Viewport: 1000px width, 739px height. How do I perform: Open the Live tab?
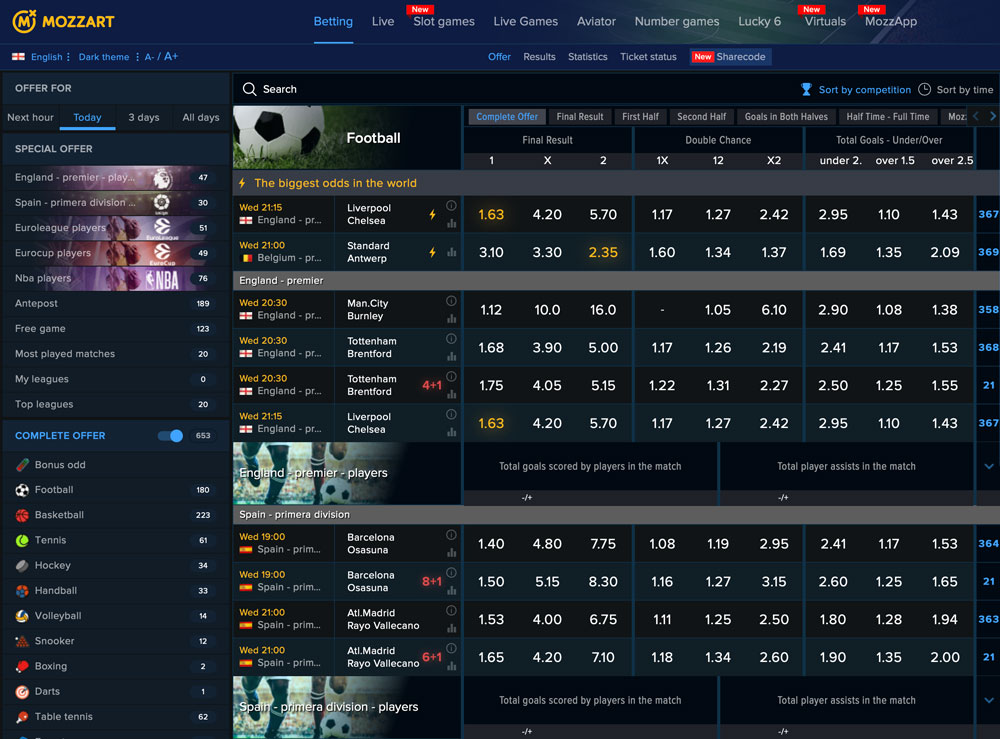(383, 21)
